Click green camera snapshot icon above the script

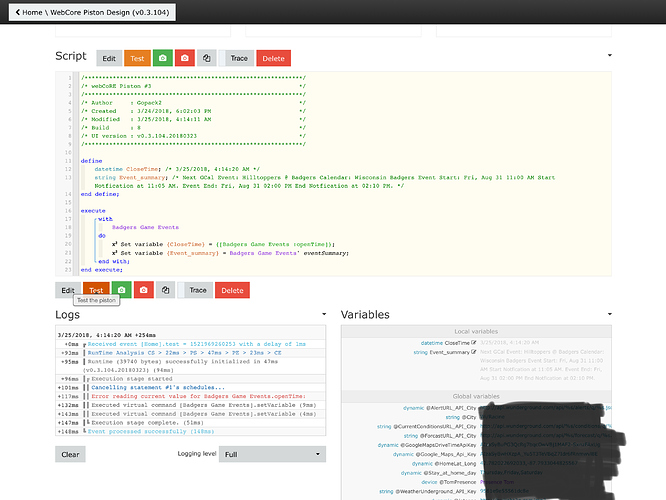(x=163, y=58)
